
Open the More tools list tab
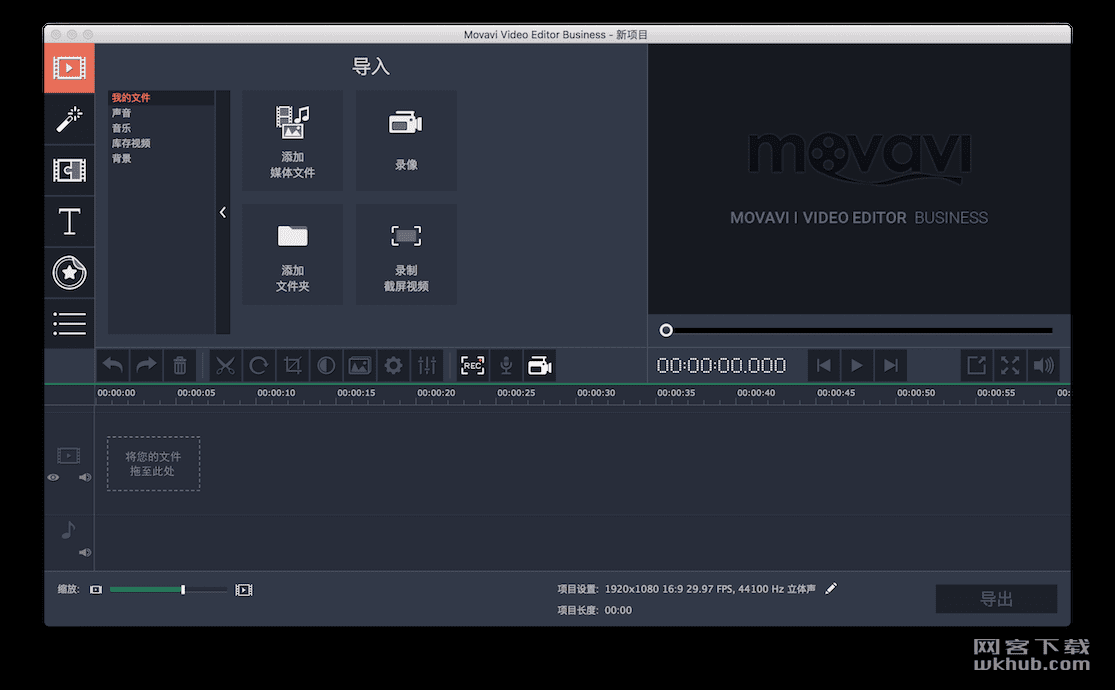point(69,324)
